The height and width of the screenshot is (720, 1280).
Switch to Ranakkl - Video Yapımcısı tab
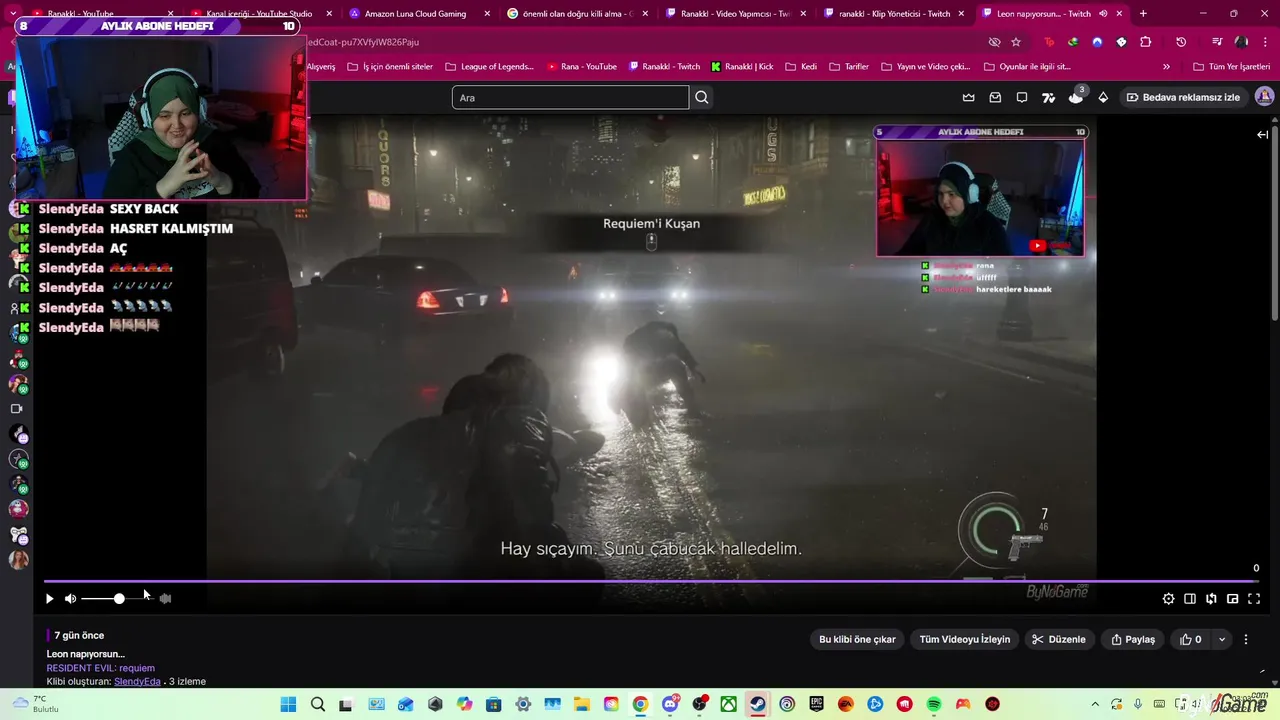click(x=740, y=14)
